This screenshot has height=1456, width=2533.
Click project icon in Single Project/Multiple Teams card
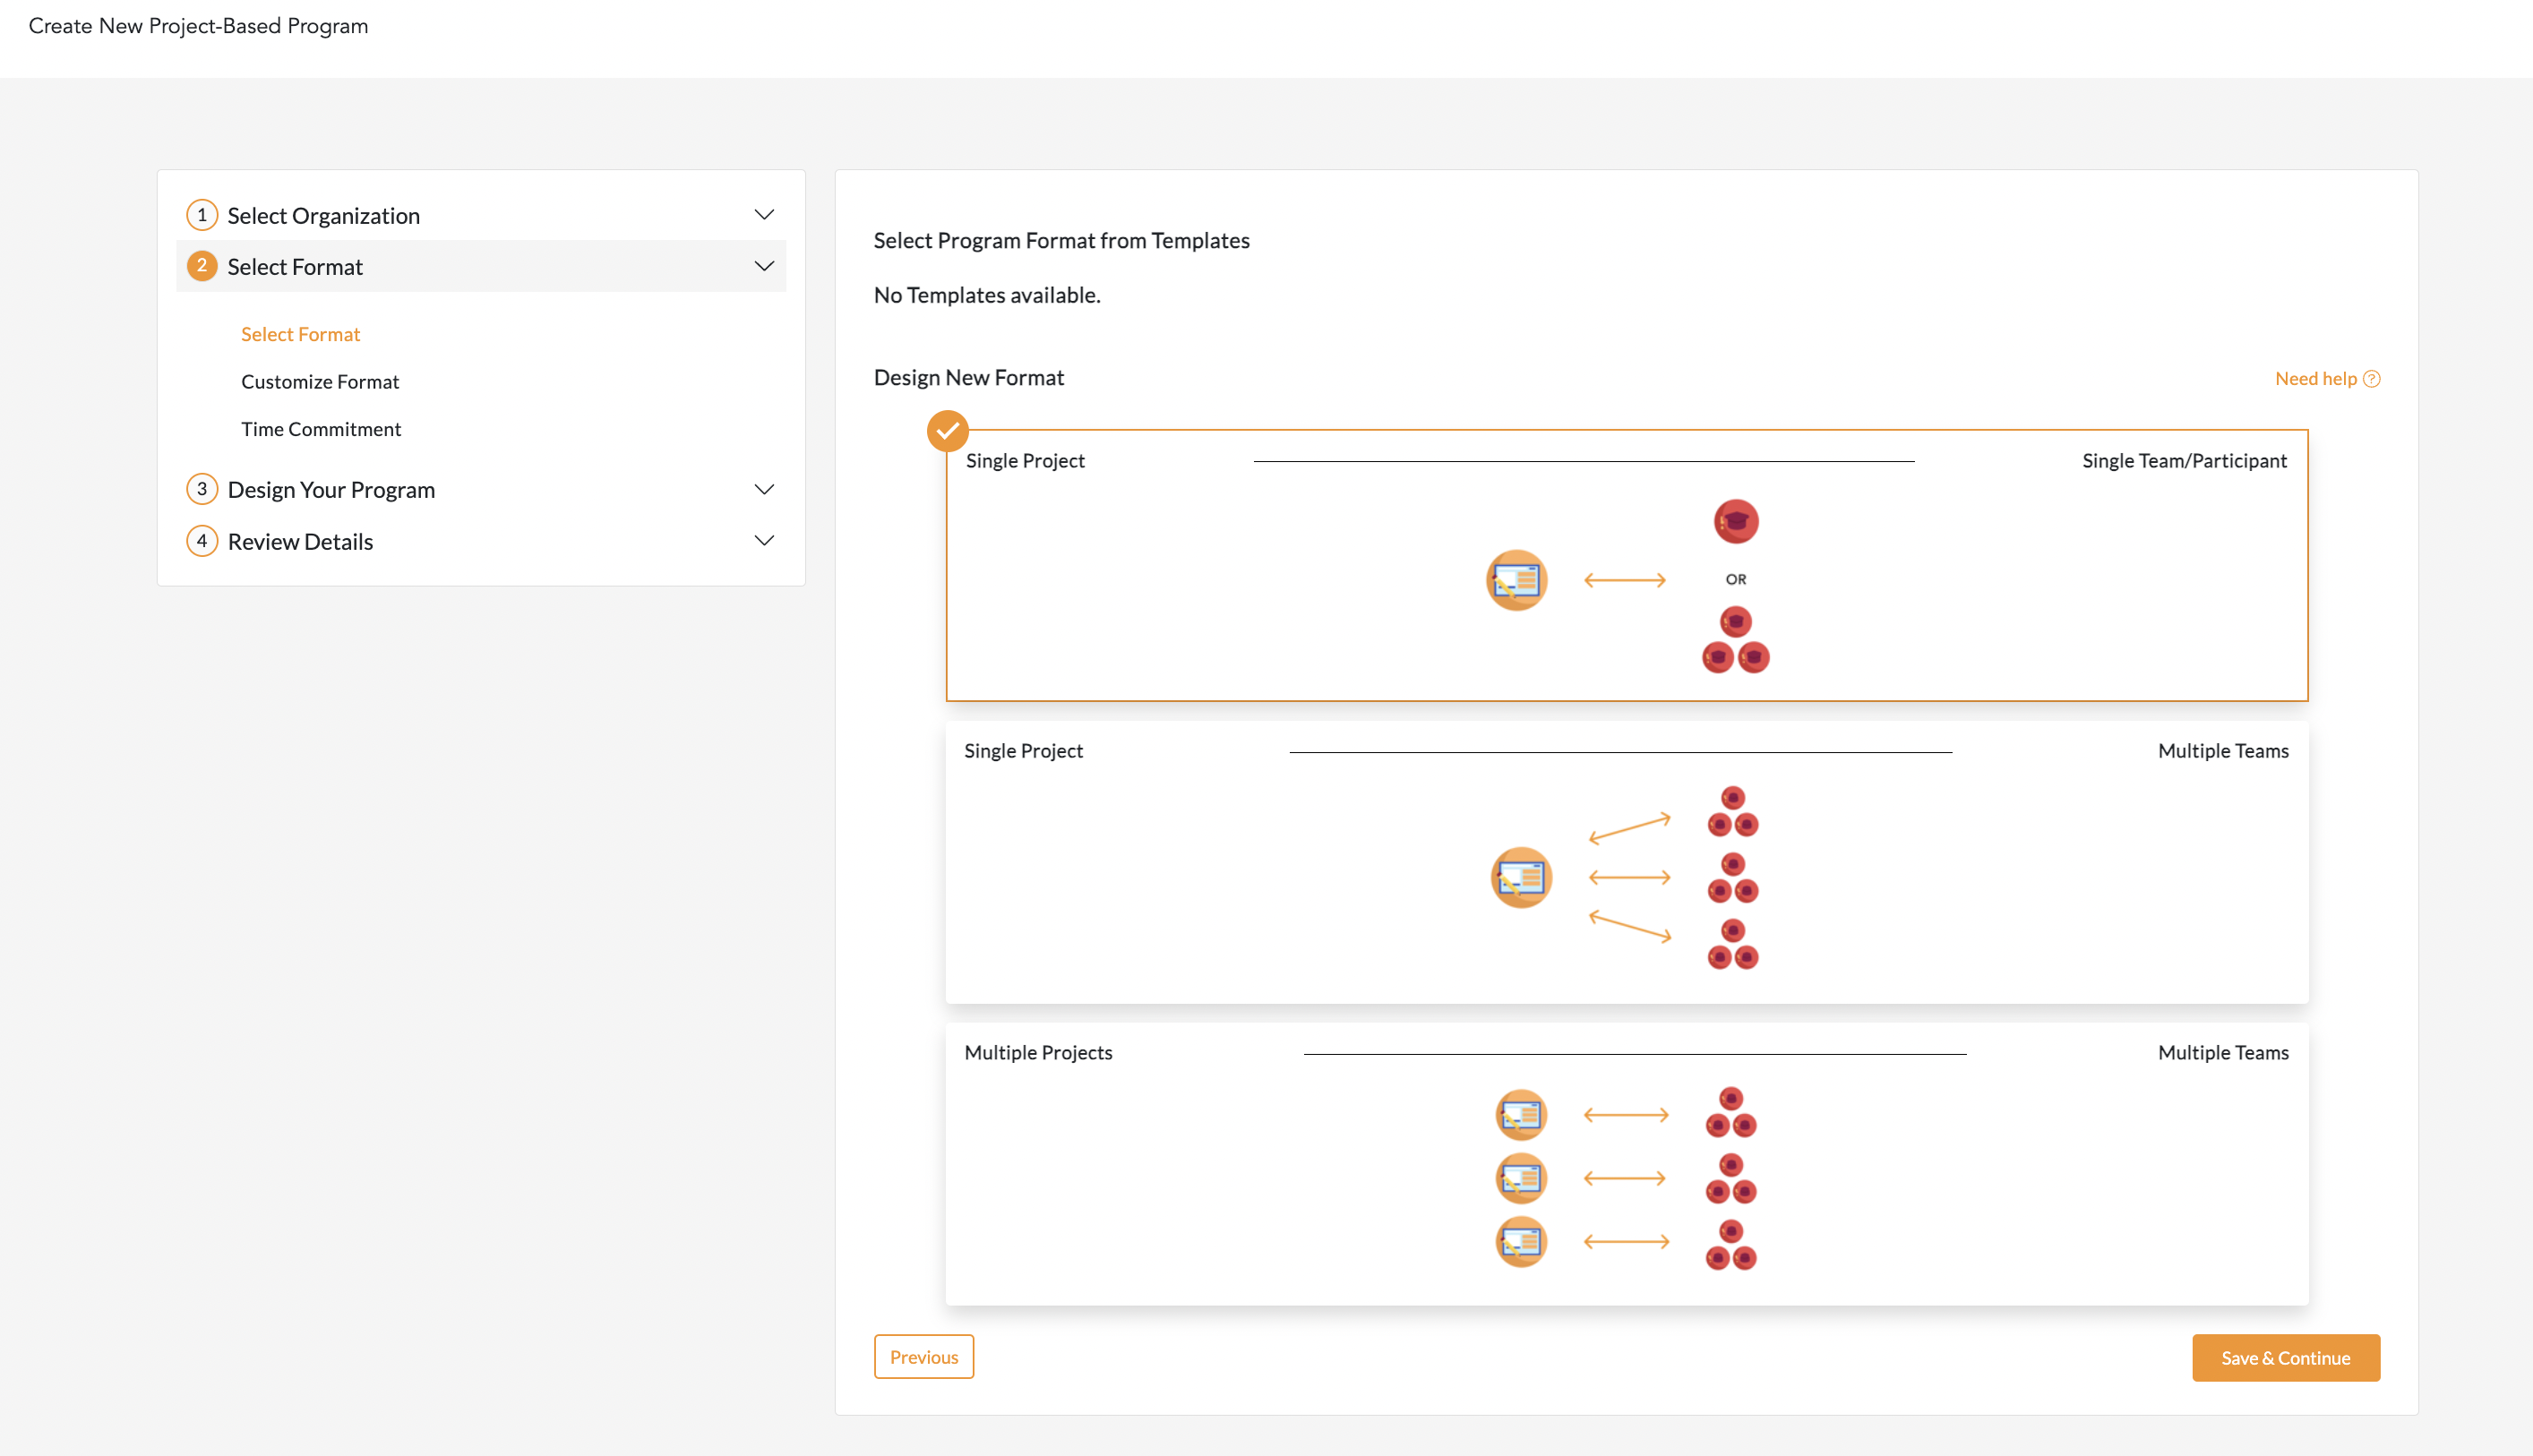1521,877
